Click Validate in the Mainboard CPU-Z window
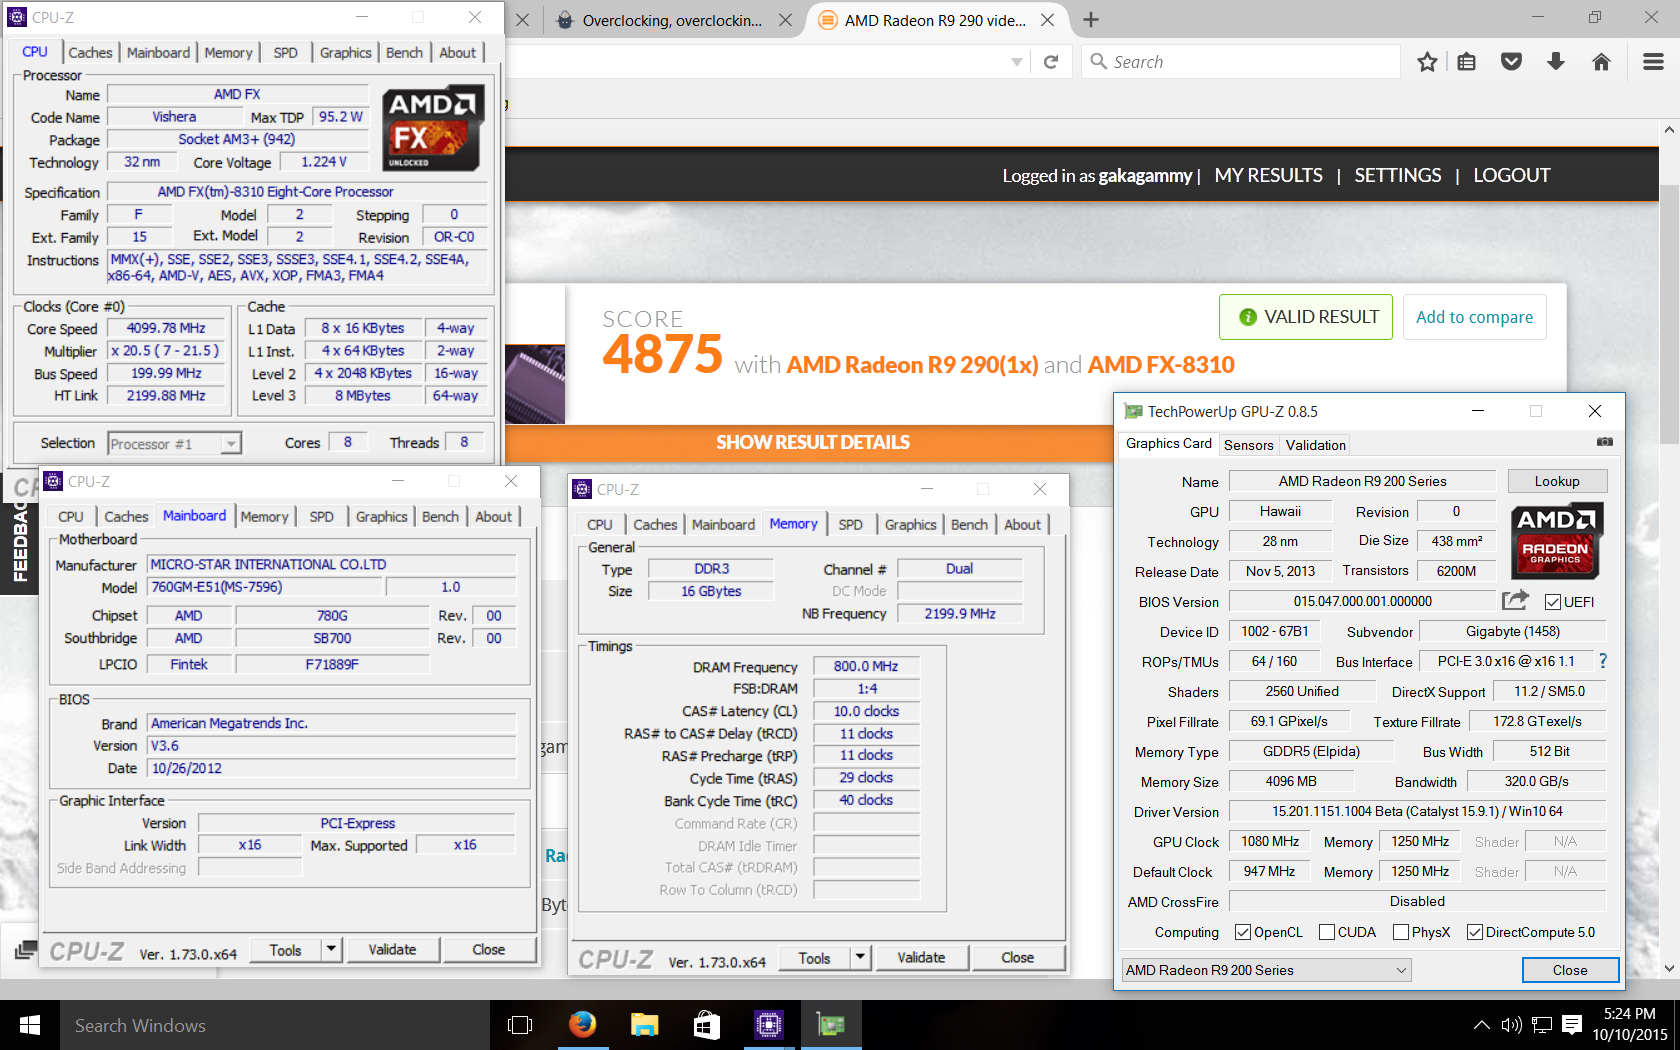This screenshot has width=1680, height=1050. (x=392, y=949)
